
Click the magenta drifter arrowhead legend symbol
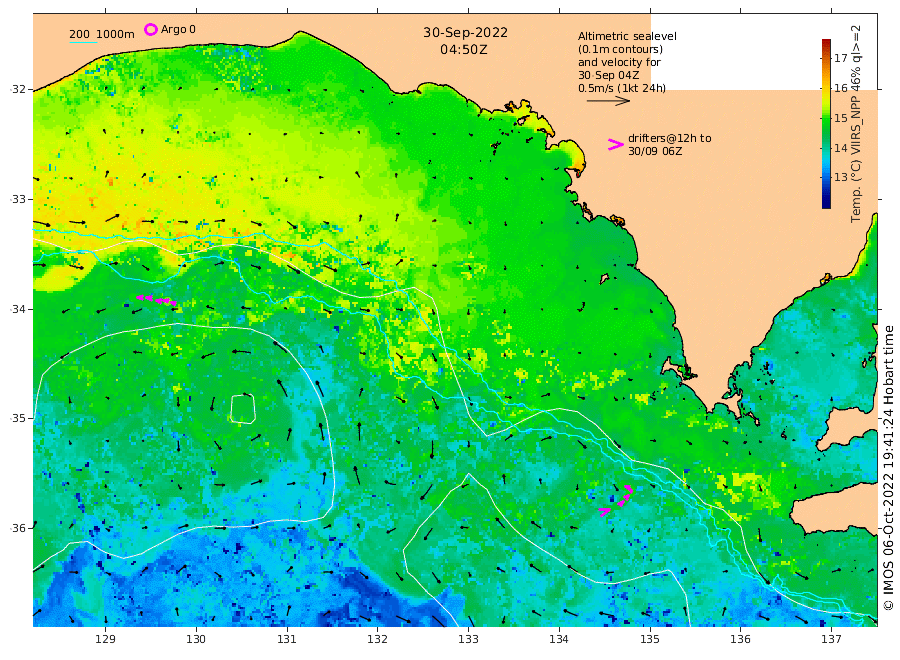[x=615, y=145]
